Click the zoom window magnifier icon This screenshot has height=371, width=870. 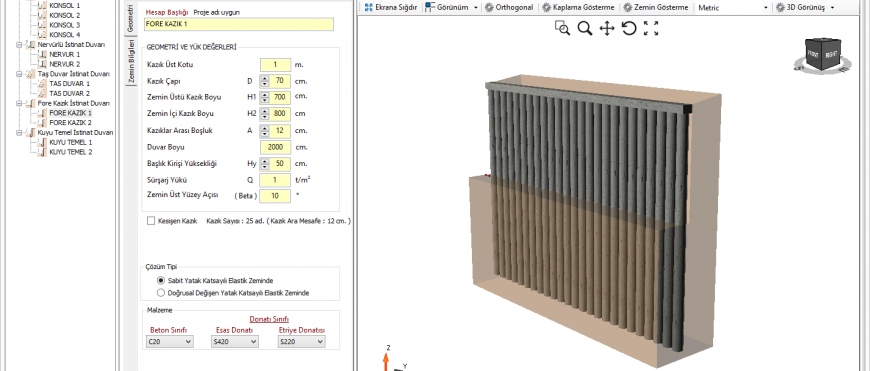(x=563, y=28)
